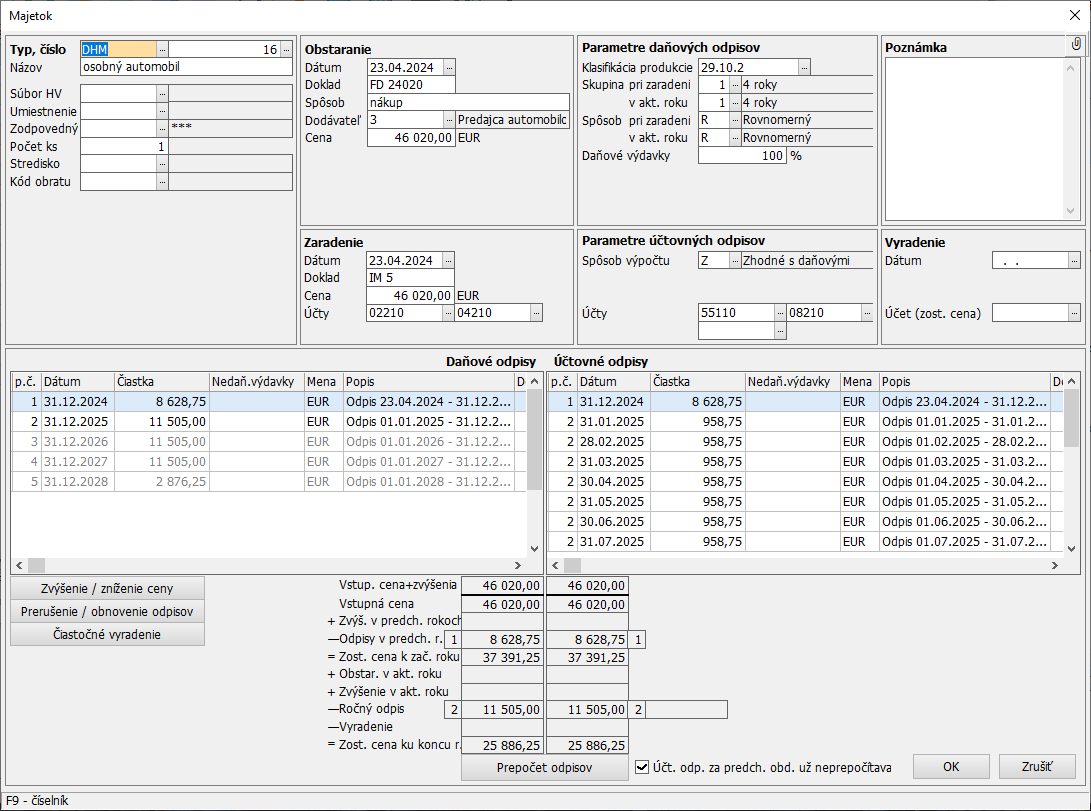Open lookup beside account 55110
Image resolution: width=1091 pixels, height=811 pixels.
point(780,313)
